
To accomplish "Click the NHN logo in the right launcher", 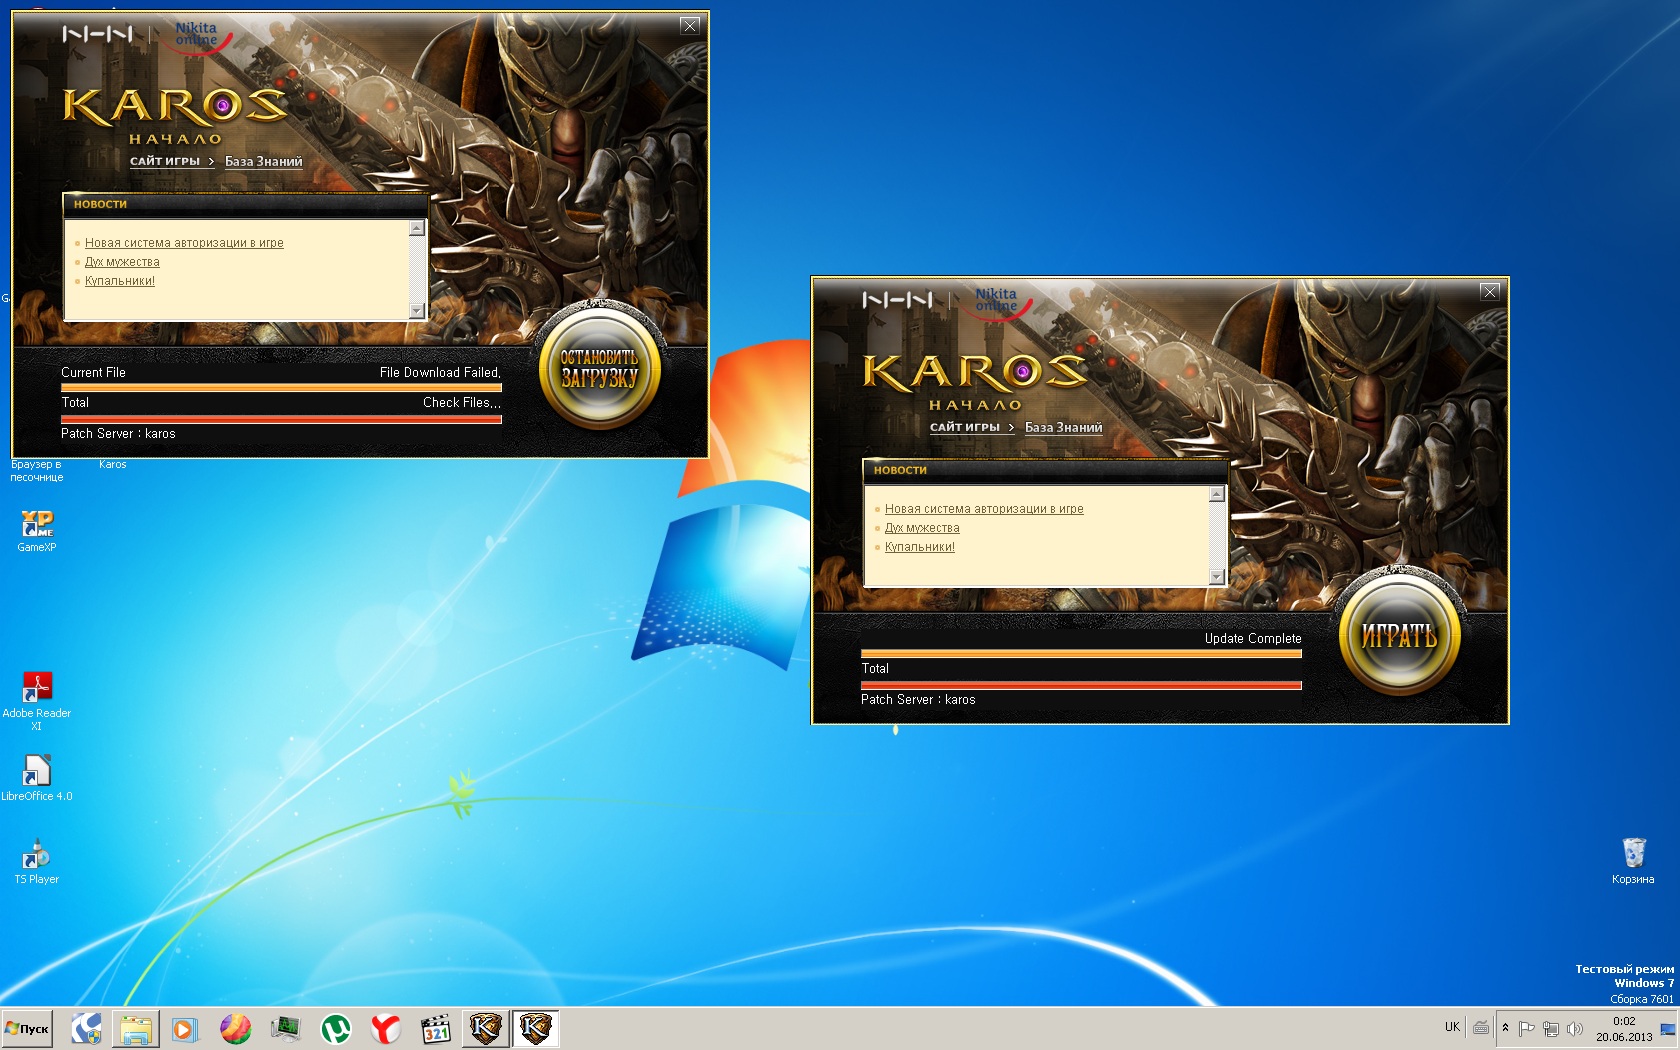I will click(x=897, y=300).
